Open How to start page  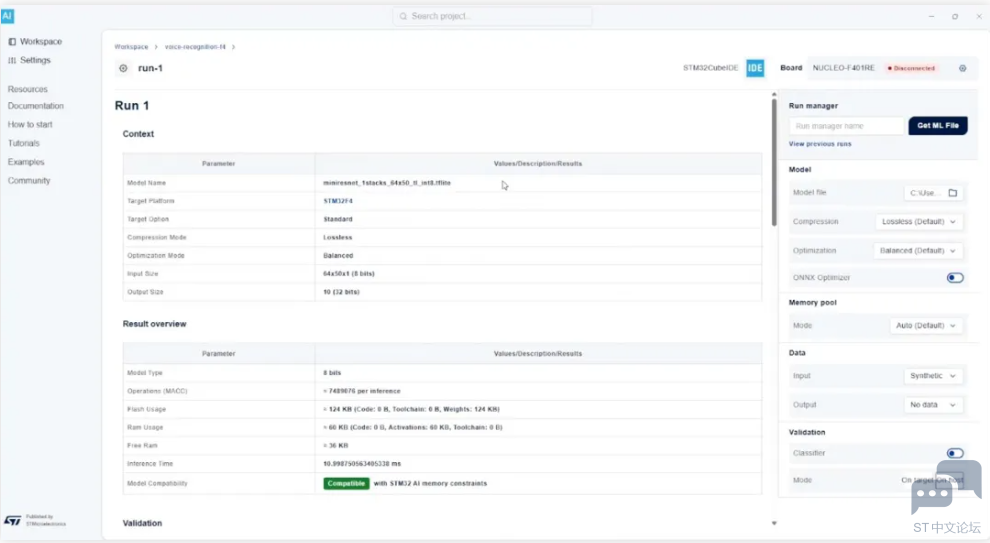(x=30, y=124)
